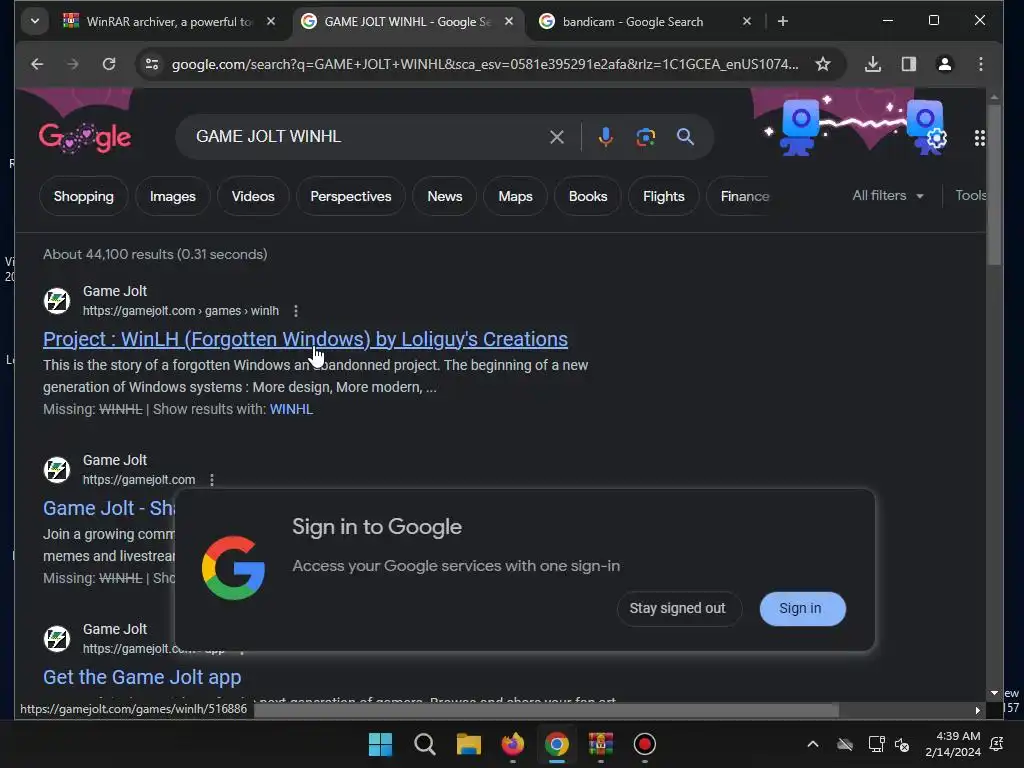
Task: Open Chrome profile icon
Action: click(944, 64)
